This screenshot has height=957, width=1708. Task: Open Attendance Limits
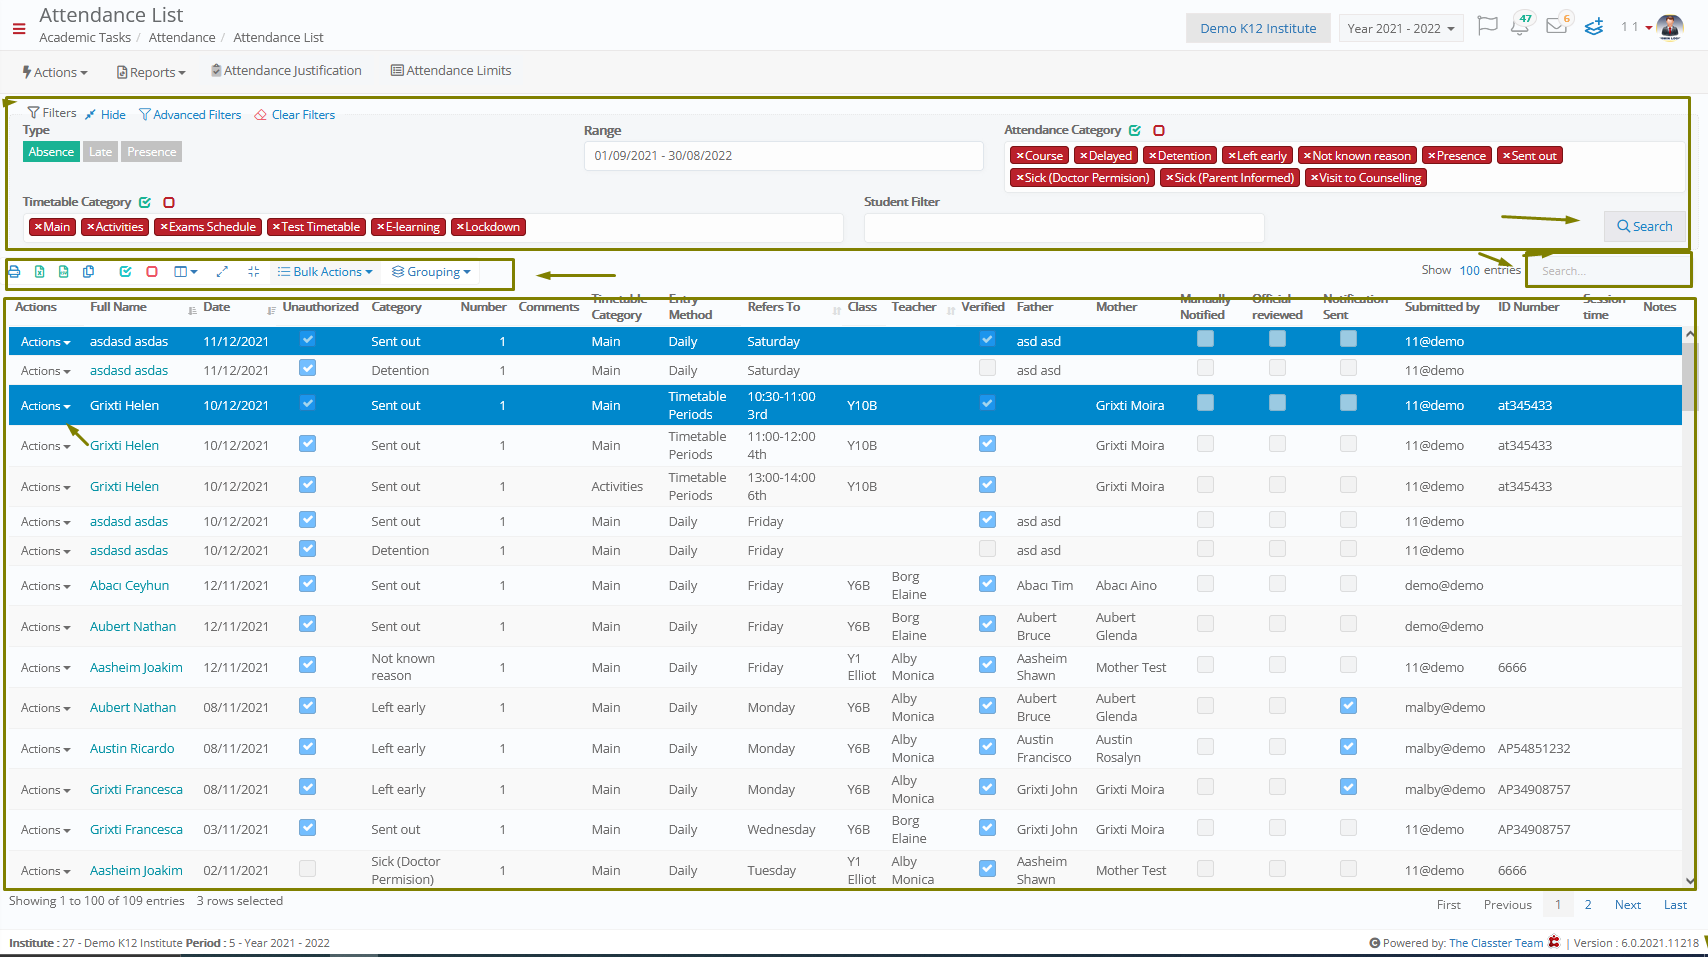click(x=451, y=71)
